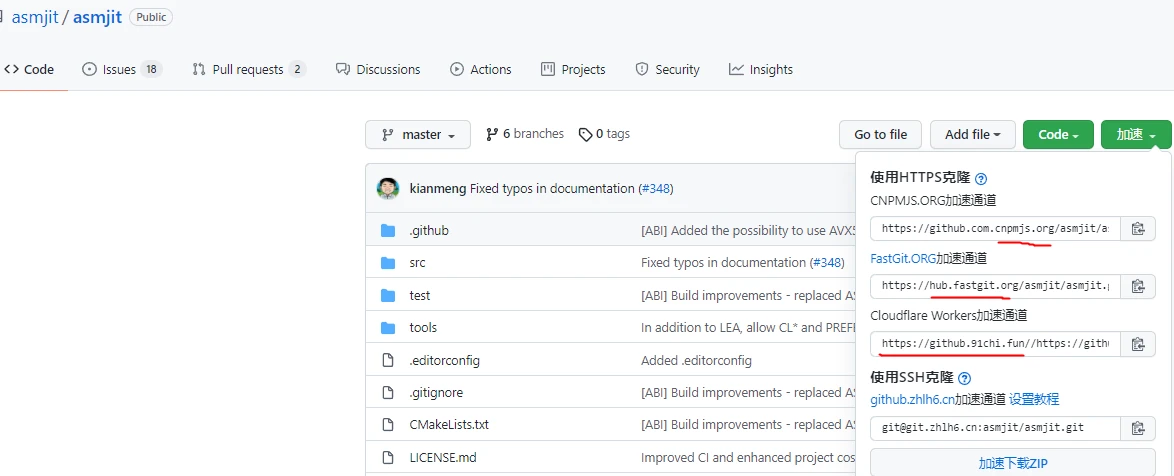Open help icon beside 使用SSH克隆
Screen dimensions: 1174x476
(964, 378)
